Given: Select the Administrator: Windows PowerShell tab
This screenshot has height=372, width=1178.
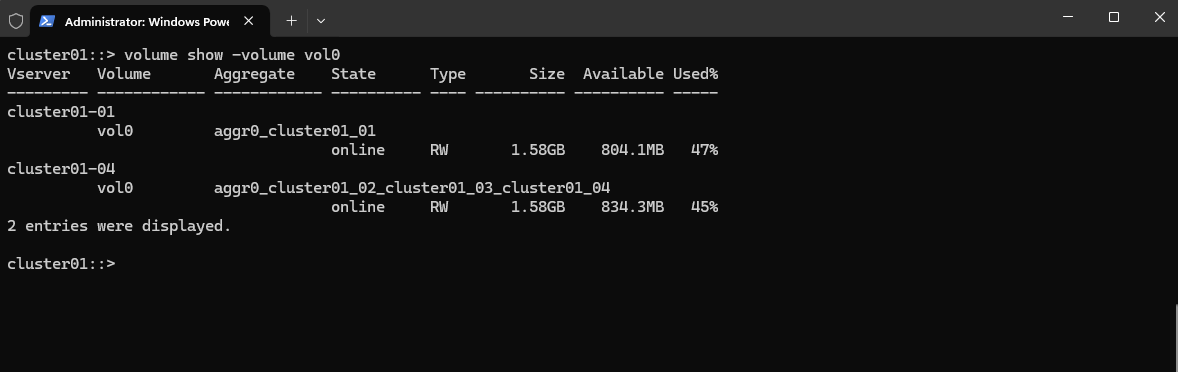Looking at the screenshot, I should click(x=149, y=21).
